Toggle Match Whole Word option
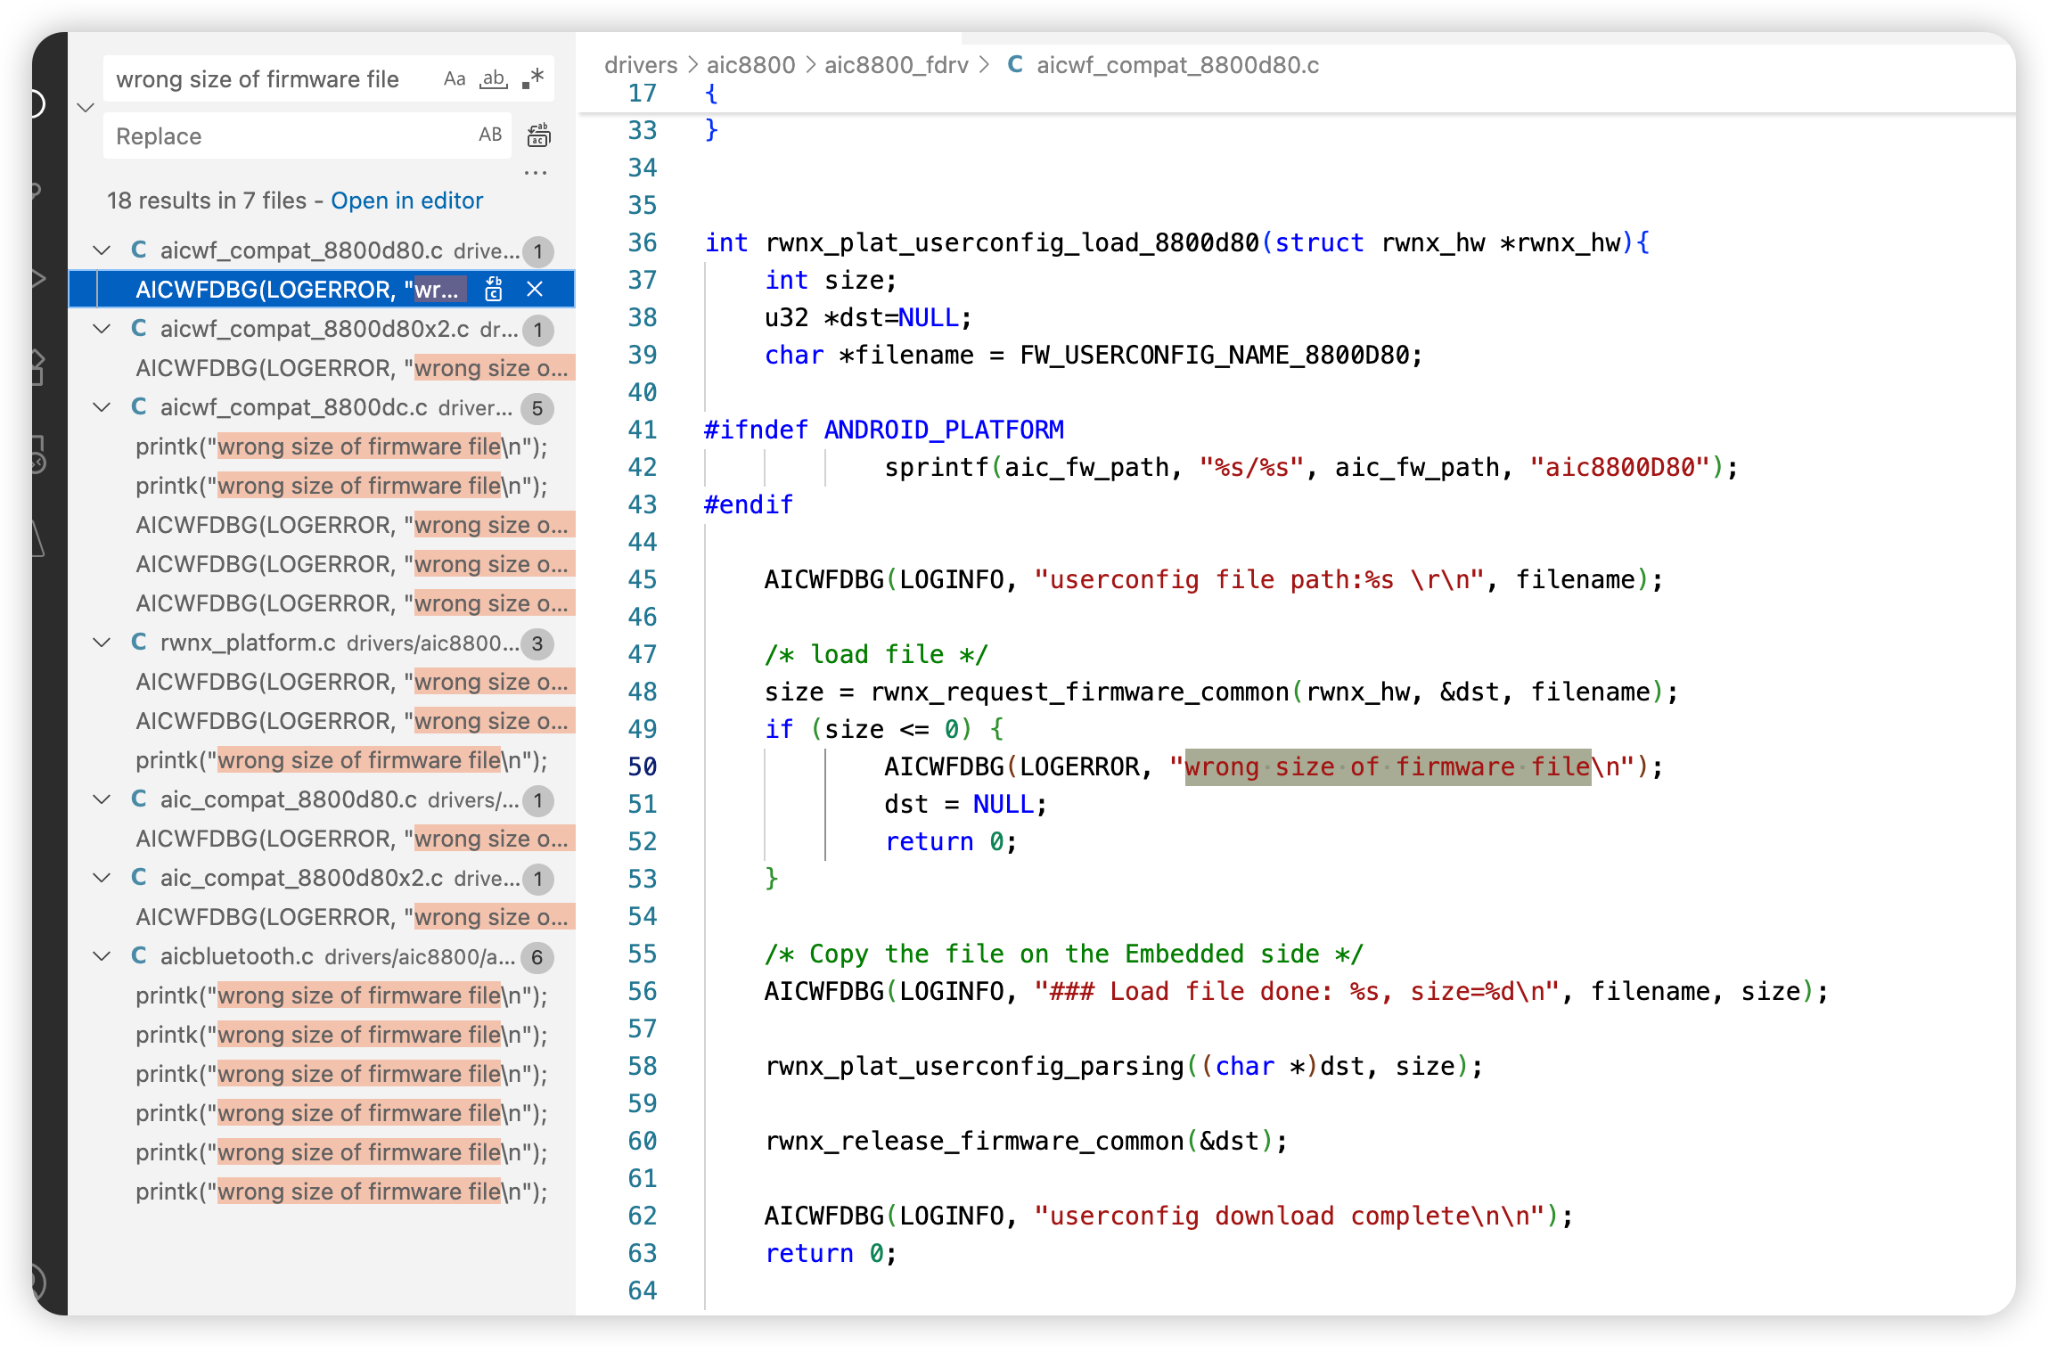This screenshot has height=1347, width=2048. pos(493,79)
